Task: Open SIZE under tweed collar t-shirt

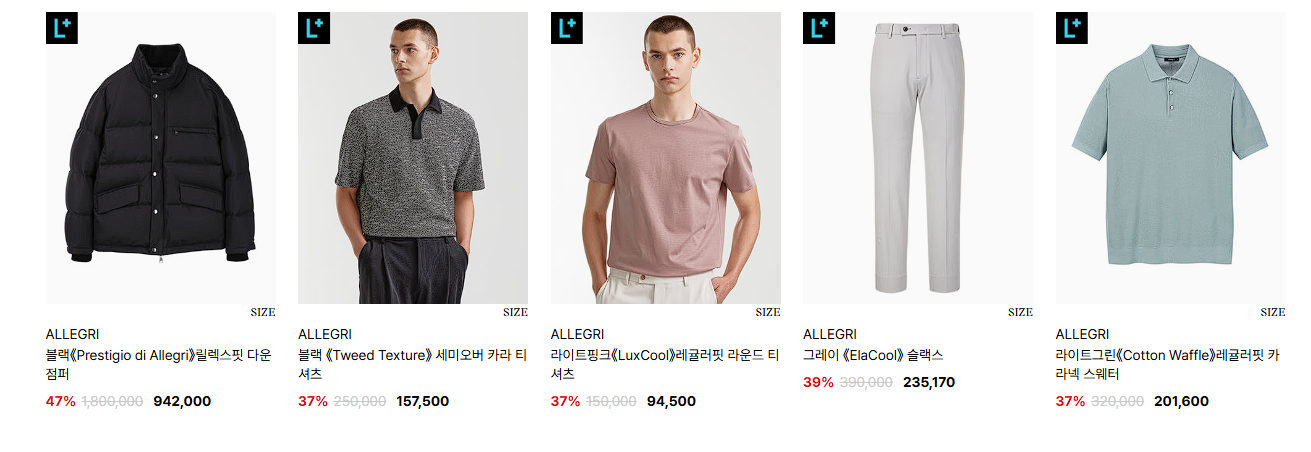Action: [x=515, y=312]
